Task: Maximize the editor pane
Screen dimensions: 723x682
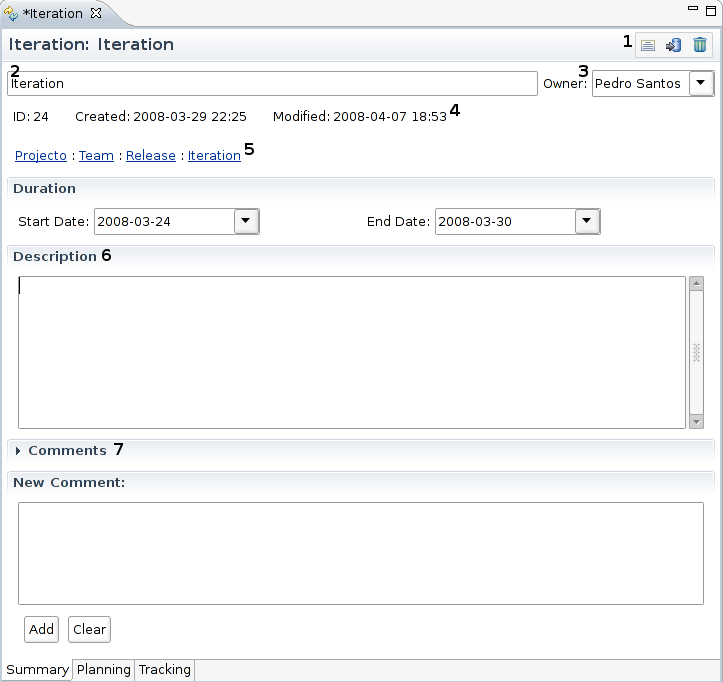Action: click(709, 8)
